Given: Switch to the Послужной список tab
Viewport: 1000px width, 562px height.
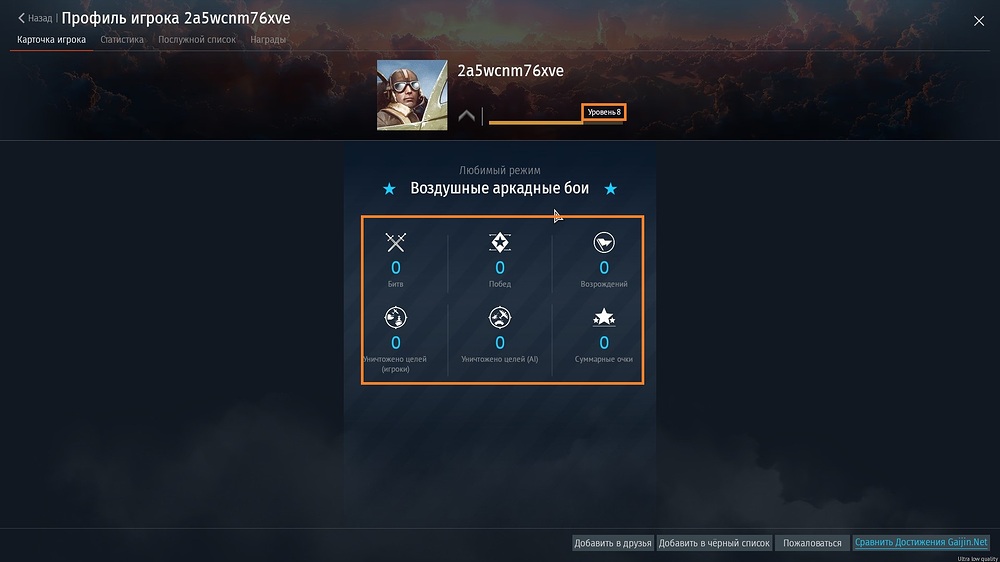Looking at the screenshot, I should 197,40.
